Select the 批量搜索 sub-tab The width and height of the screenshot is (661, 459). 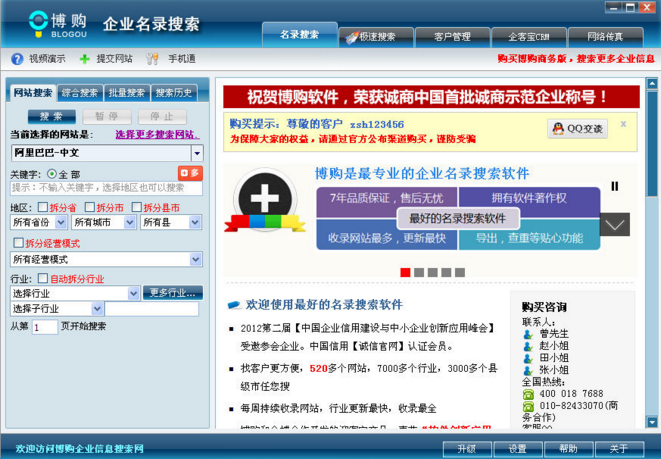click(x=126, y=93)
